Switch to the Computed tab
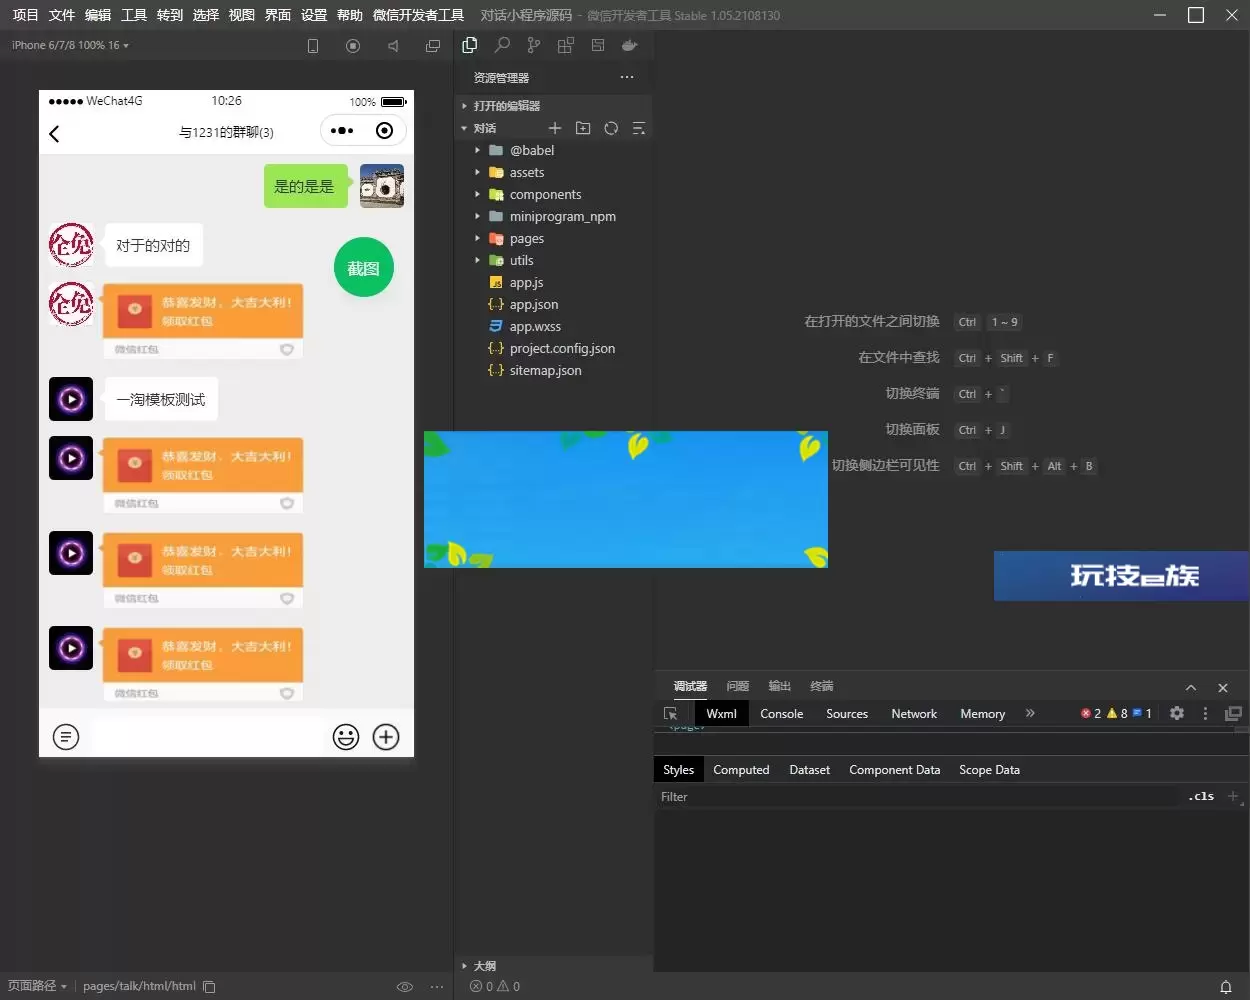The width and height of the screenshot is (1250, 1000). pyautogui.click(x=741, y=770)
